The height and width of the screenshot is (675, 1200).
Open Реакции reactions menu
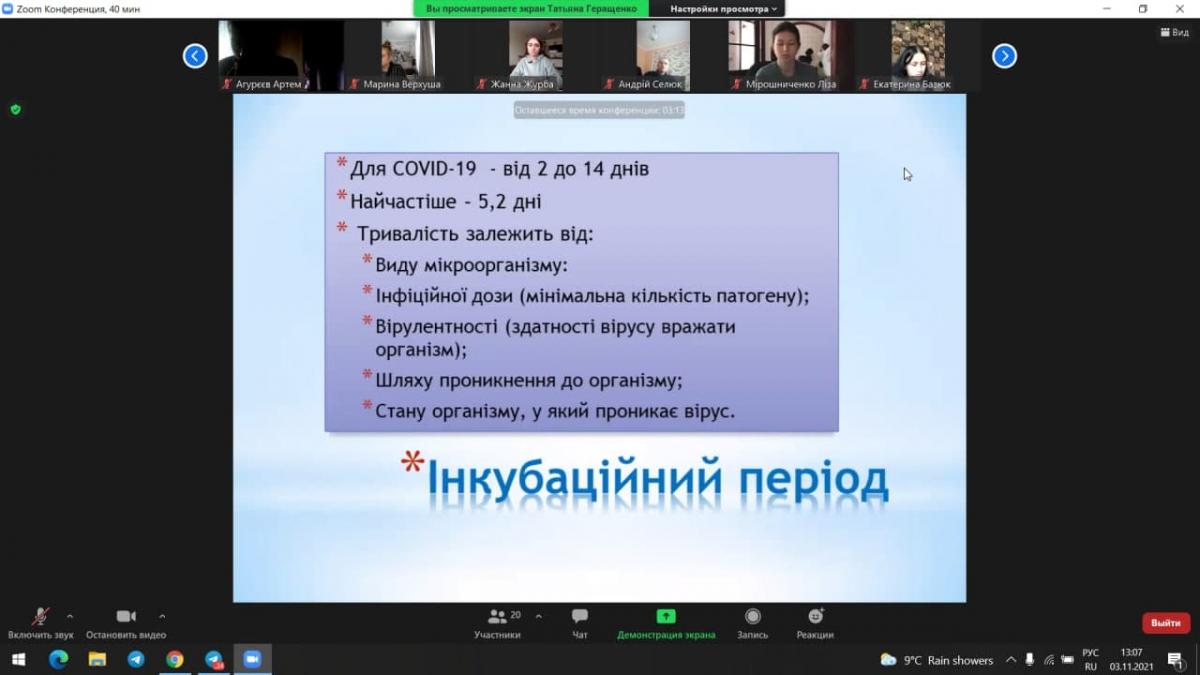coord(815,623)
